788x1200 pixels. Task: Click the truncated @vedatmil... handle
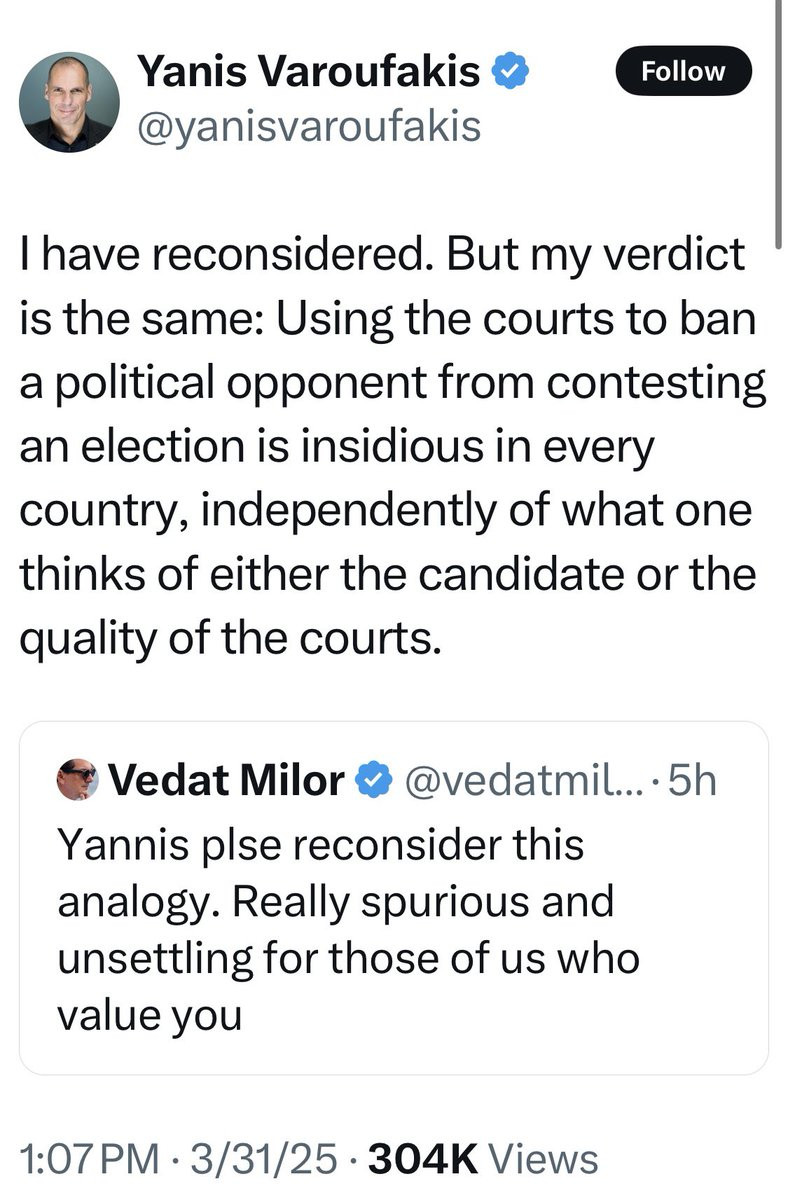pyautogui.click(x=524, y=781)
